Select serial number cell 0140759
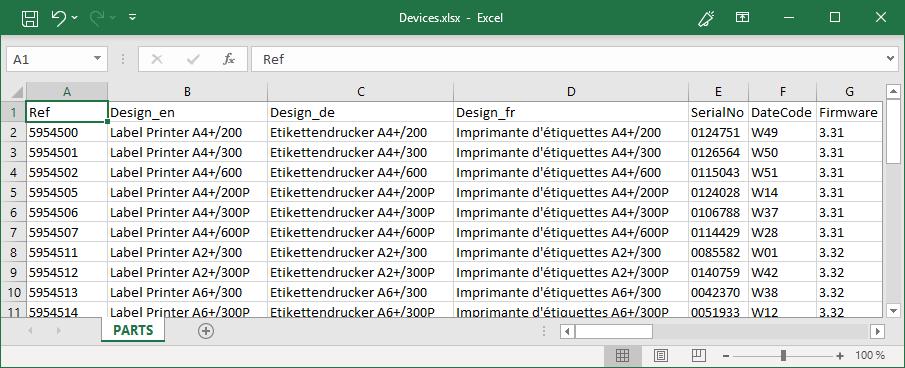Viewport: 905px width, 368px height. point(719,272)
